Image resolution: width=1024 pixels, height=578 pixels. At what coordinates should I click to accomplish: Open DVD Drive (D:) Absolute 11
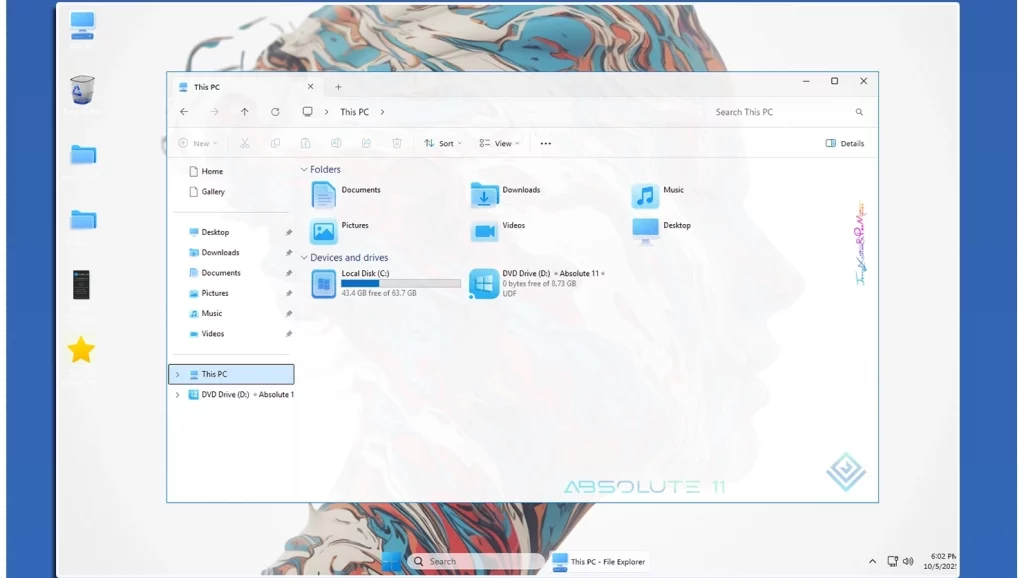[x=485, y=283]
